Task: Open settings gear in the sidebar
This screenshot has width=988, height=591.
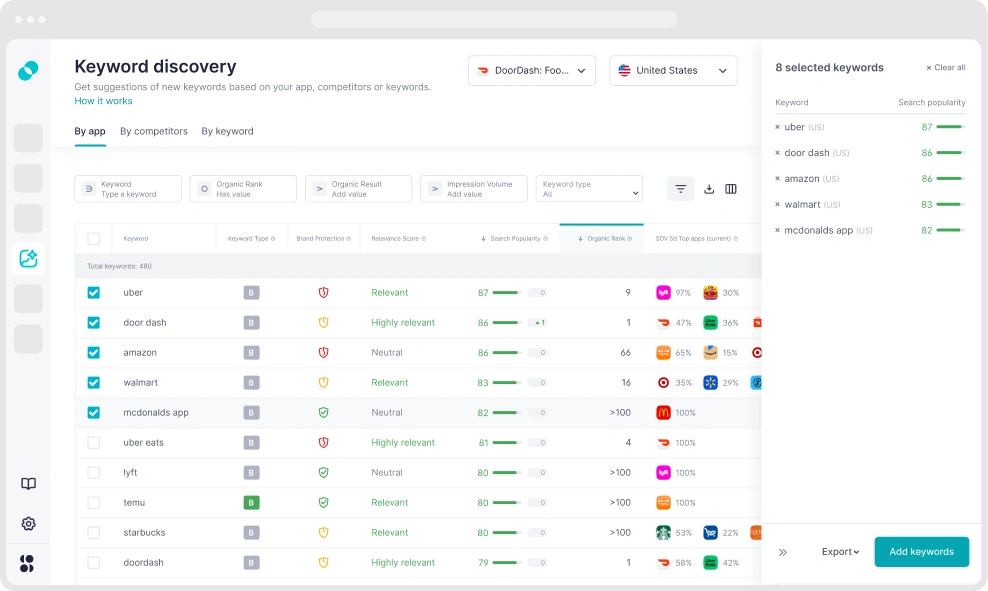Action: pos(28,524)
